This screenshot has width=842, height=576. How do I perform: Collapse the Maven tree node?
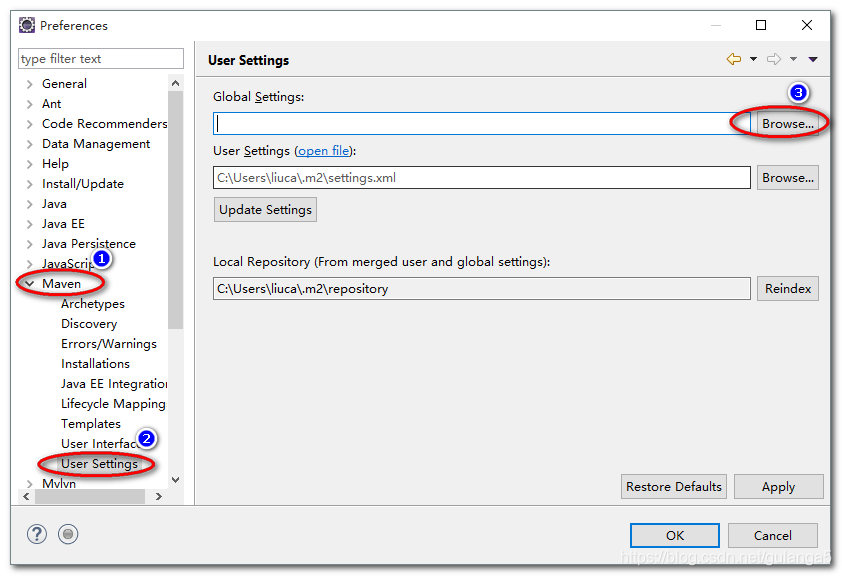(30, 283)
